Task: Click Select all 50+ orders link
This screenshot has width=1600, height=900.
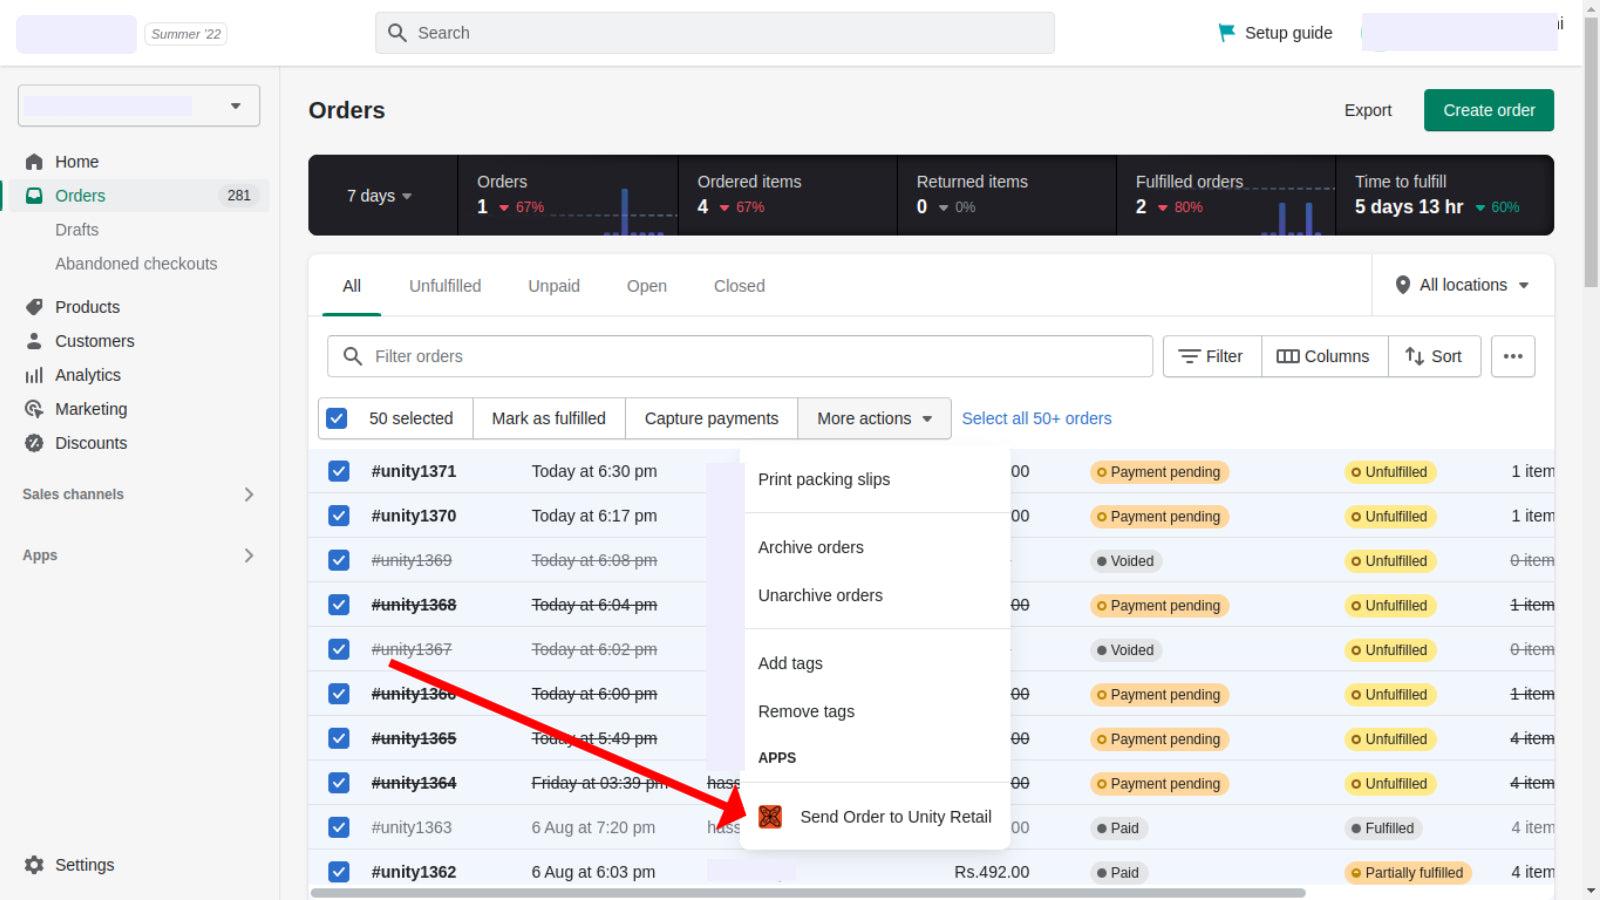Action: pyautogui.click(x=1036, y=418)
